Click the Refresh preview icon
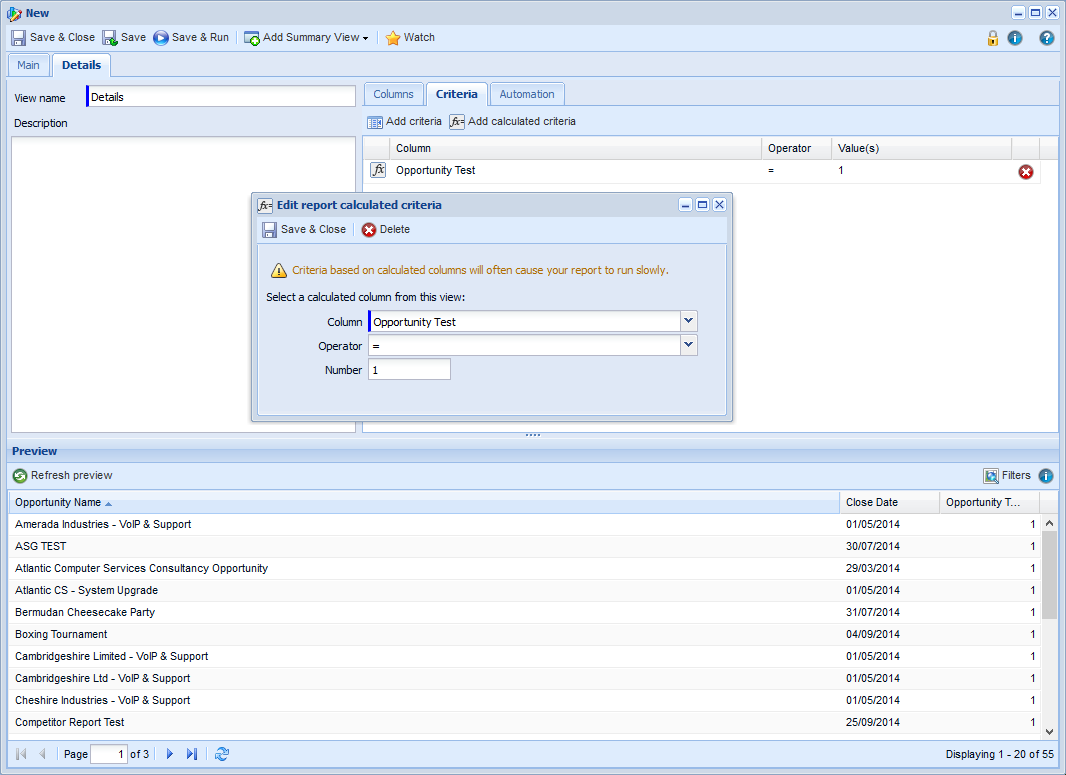 20,476
